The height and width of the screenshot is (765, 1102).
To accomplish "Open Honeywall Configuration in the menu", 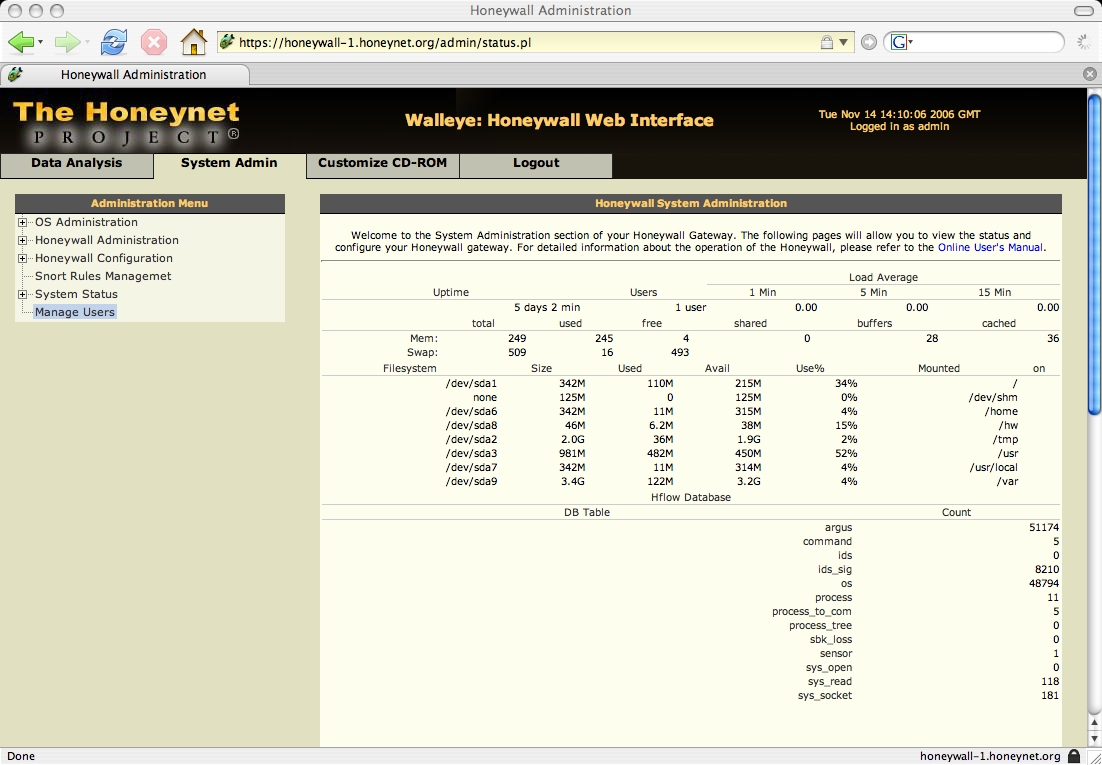I will click(x=104, y=258).
